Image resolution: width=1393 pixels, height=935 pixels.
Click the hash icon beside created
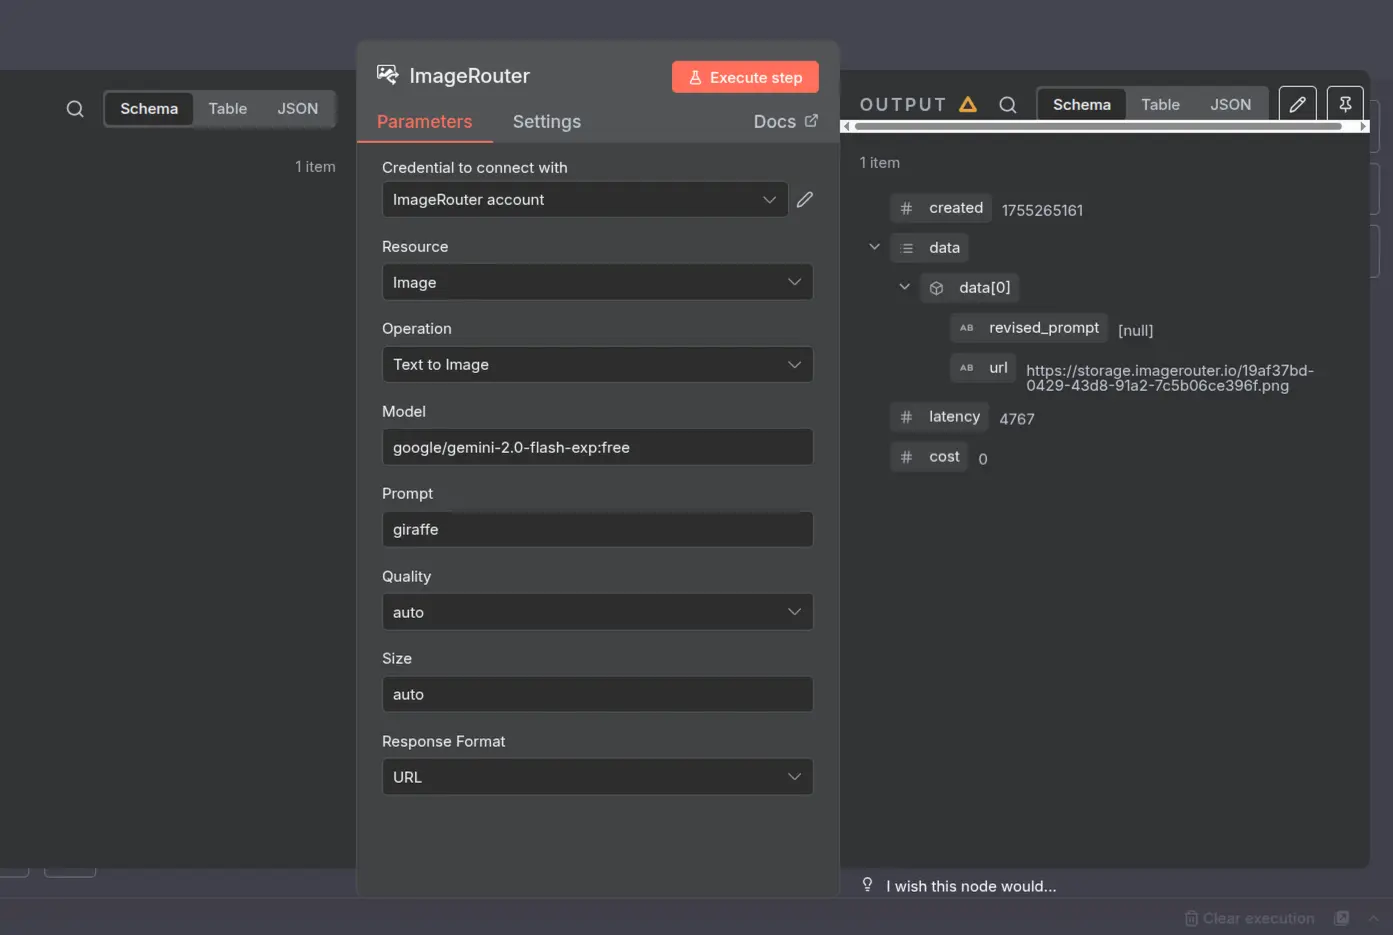[906, 208]
